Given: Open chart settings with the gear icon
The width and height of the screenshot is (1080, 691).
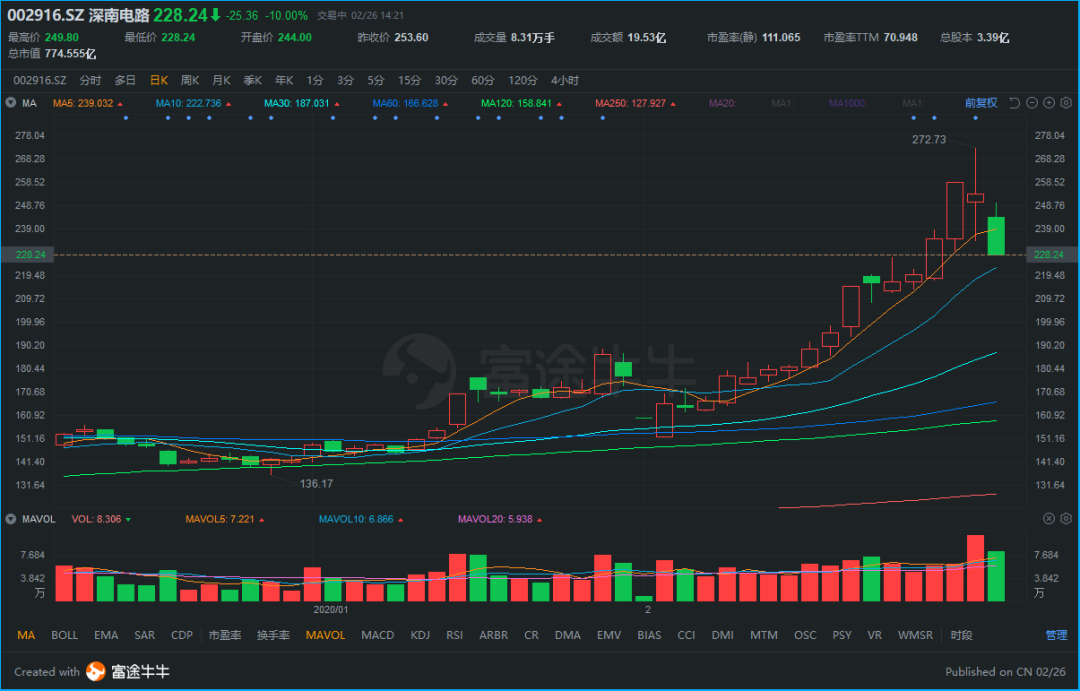Looking at the screenshot, I should tap(1066, 102).
